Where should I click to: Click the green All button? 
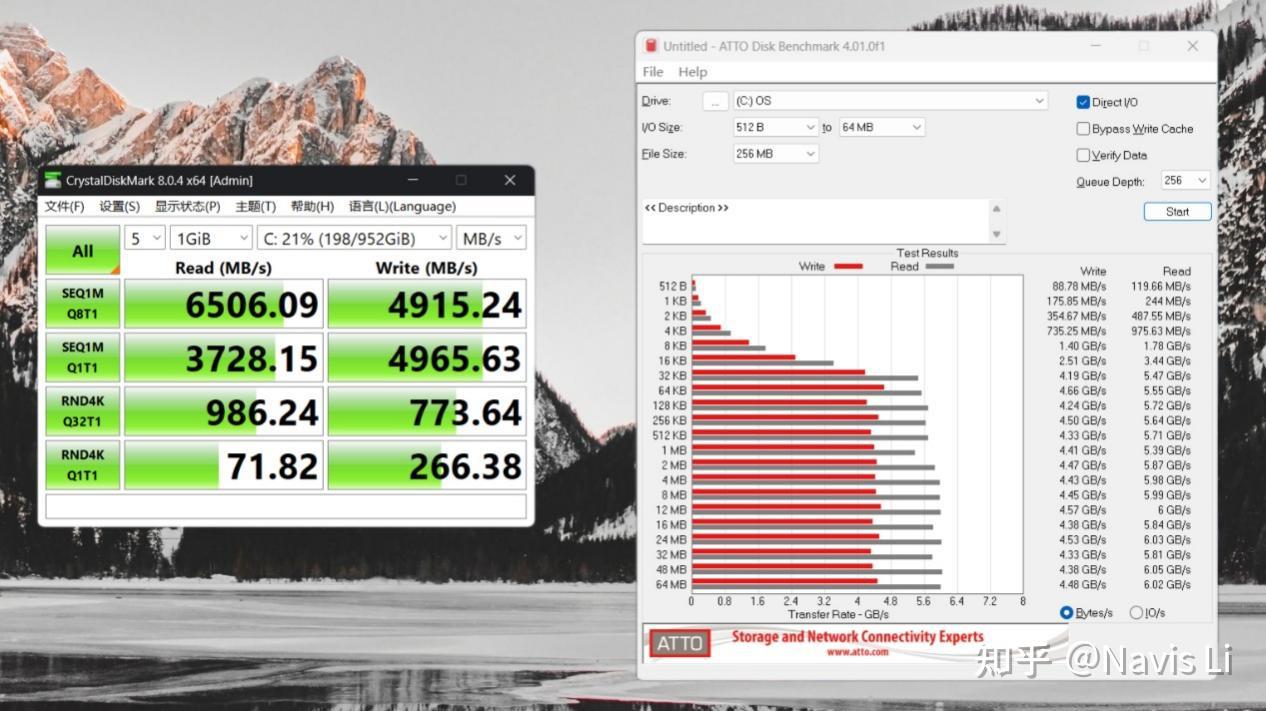click(83, 250)
